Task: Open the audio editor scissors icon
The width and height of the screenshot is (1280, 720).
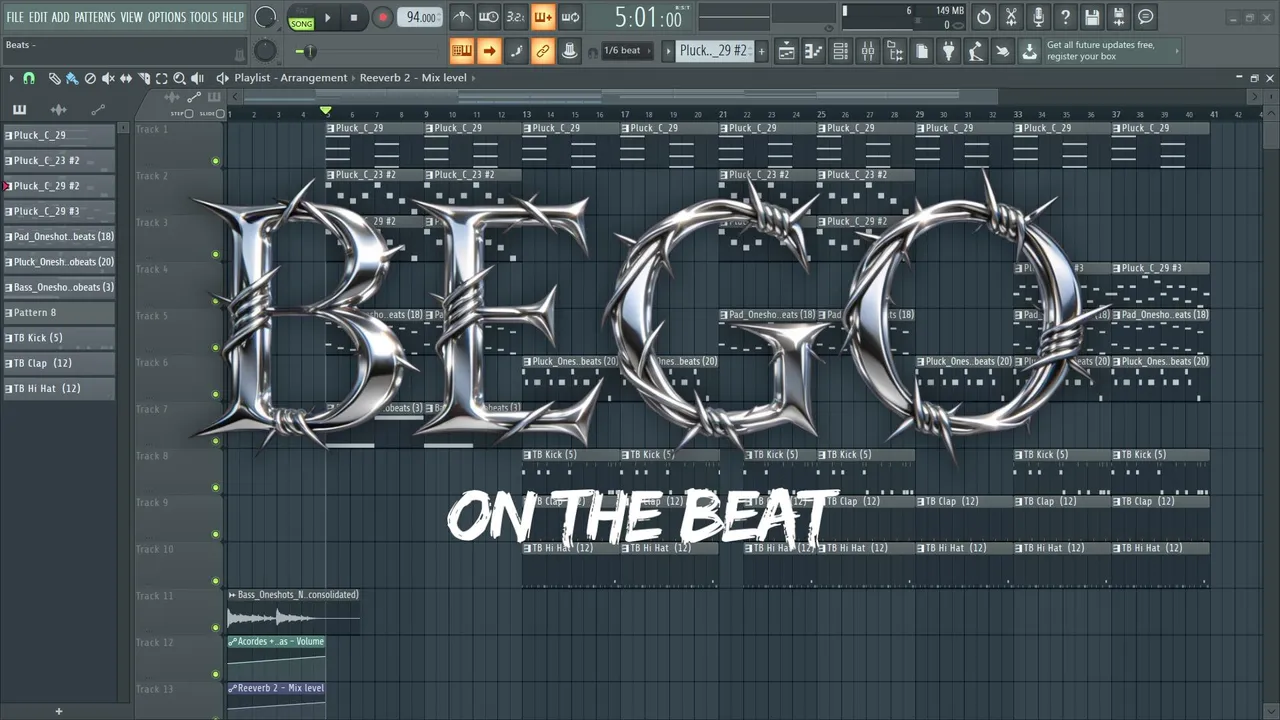Action: coord(1011,17)
